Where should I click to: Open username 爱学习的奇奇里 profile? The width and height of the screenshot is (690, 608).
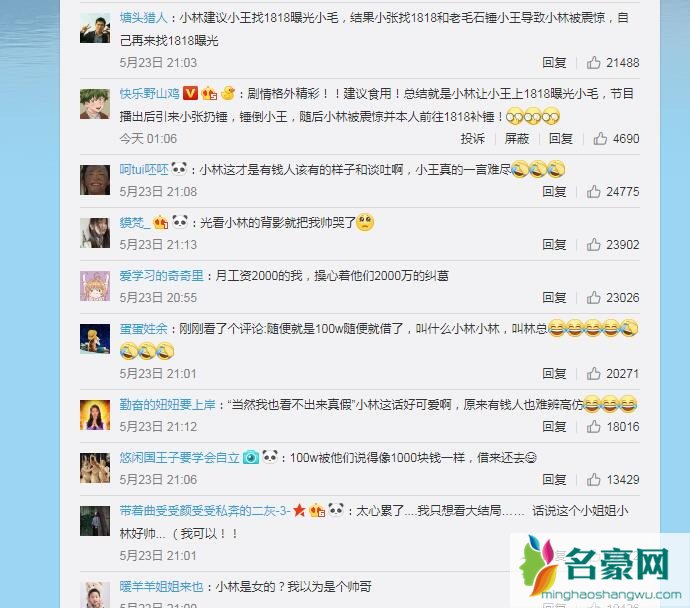tap(161, 275)
